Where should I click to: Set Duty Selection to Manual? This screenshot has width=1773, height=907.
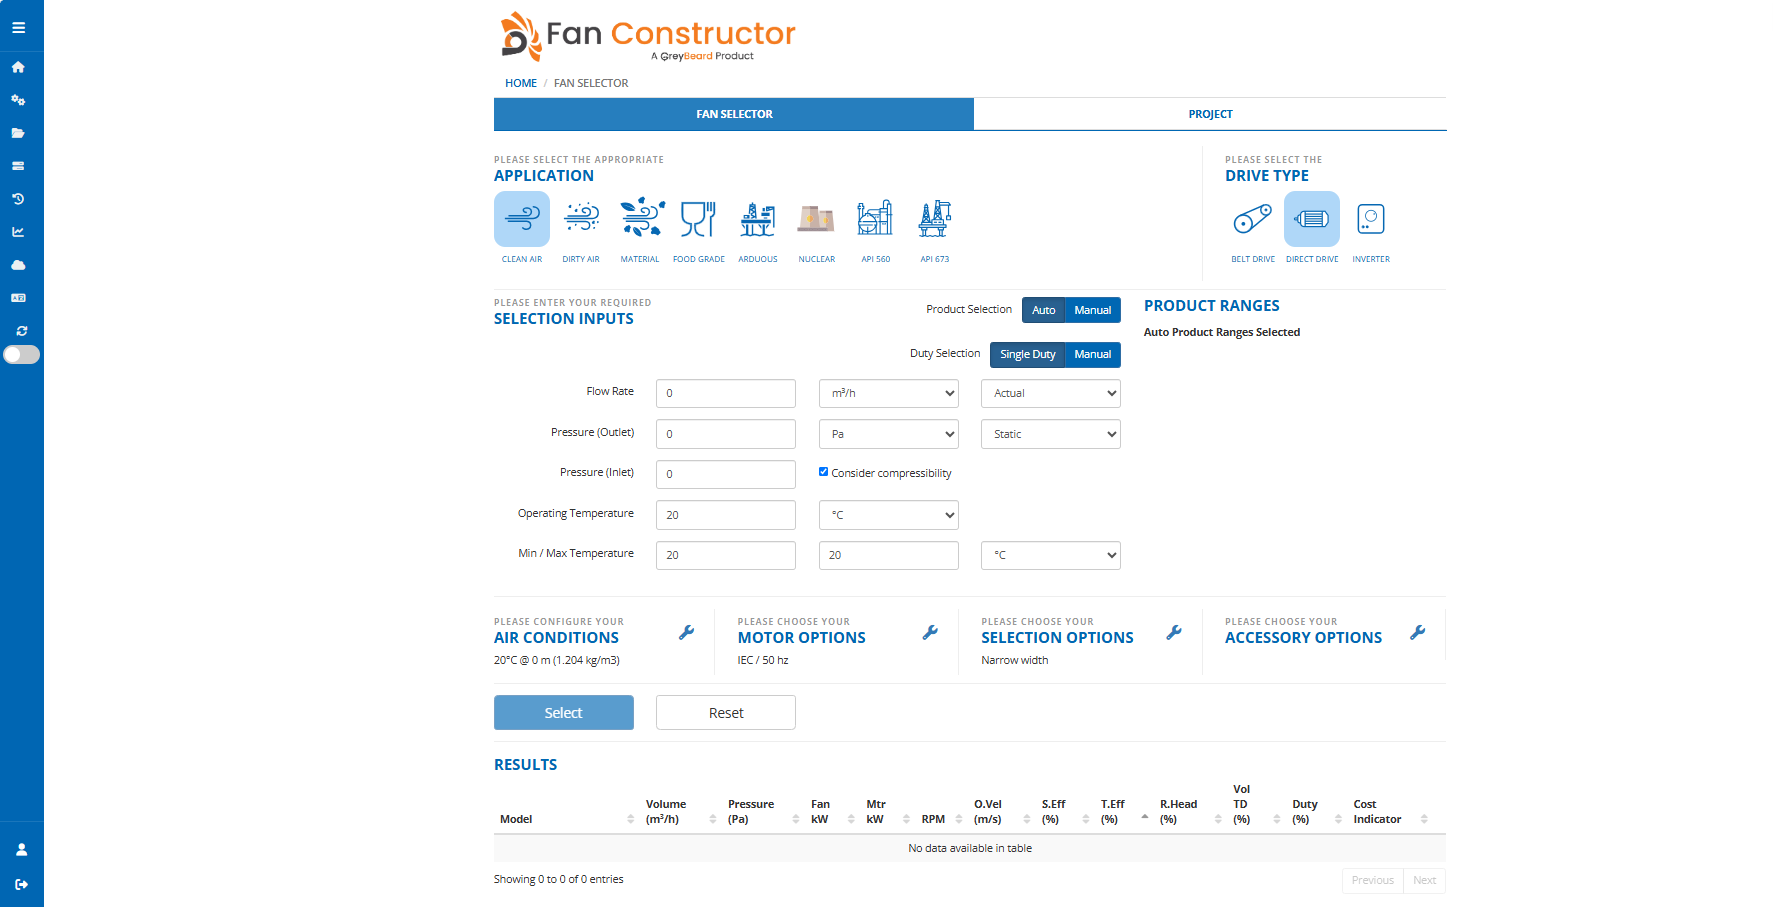[1092, 354]
